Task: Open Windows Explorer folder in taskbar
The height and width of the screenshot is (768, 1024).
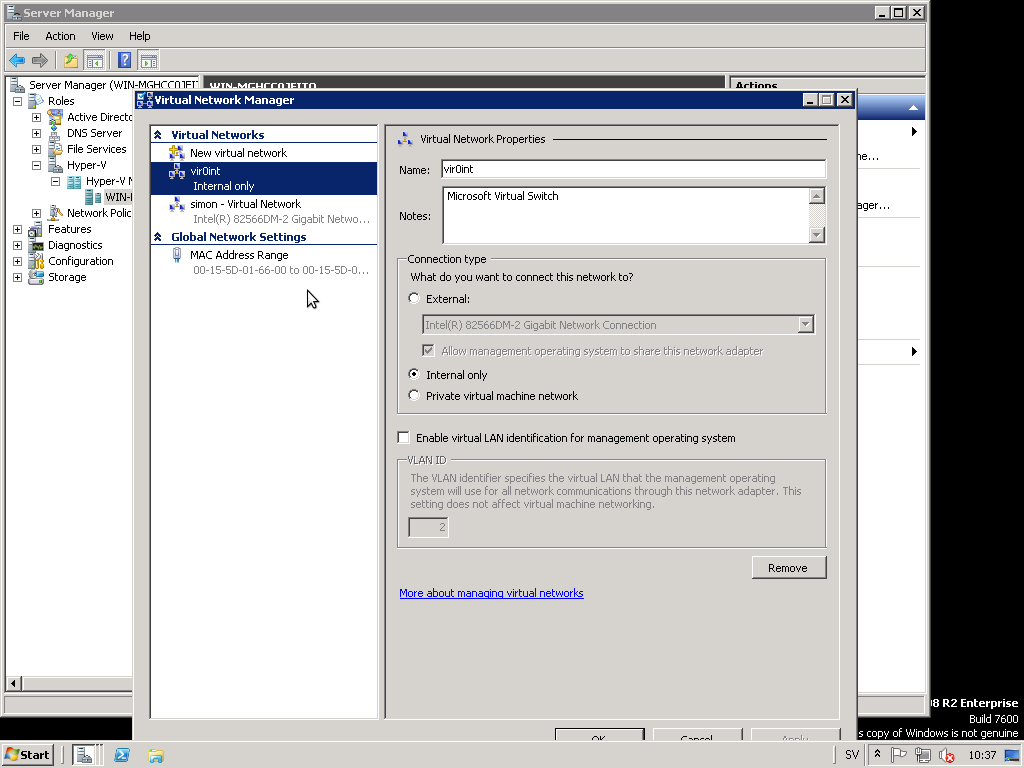Action: click(155, 755)
